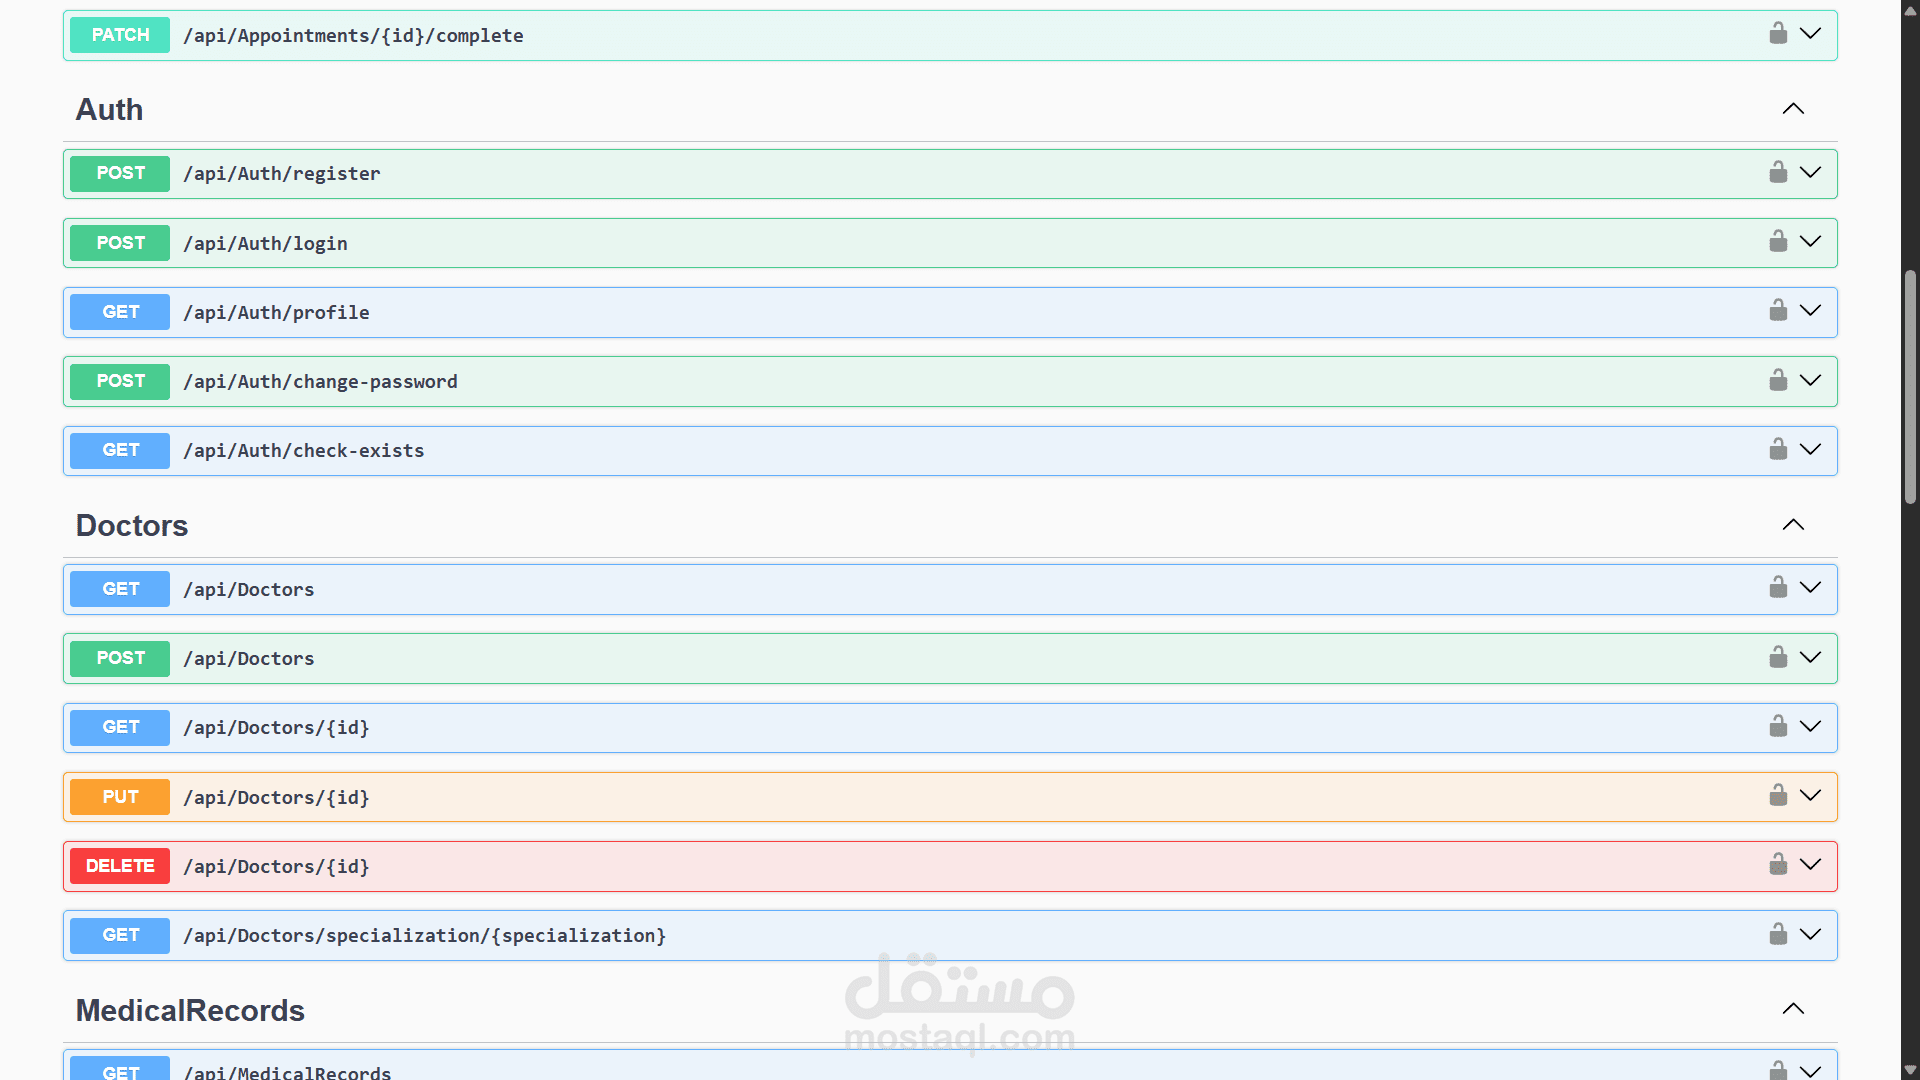Click lock on PATCH Appointments complete row

[1778, 34]
